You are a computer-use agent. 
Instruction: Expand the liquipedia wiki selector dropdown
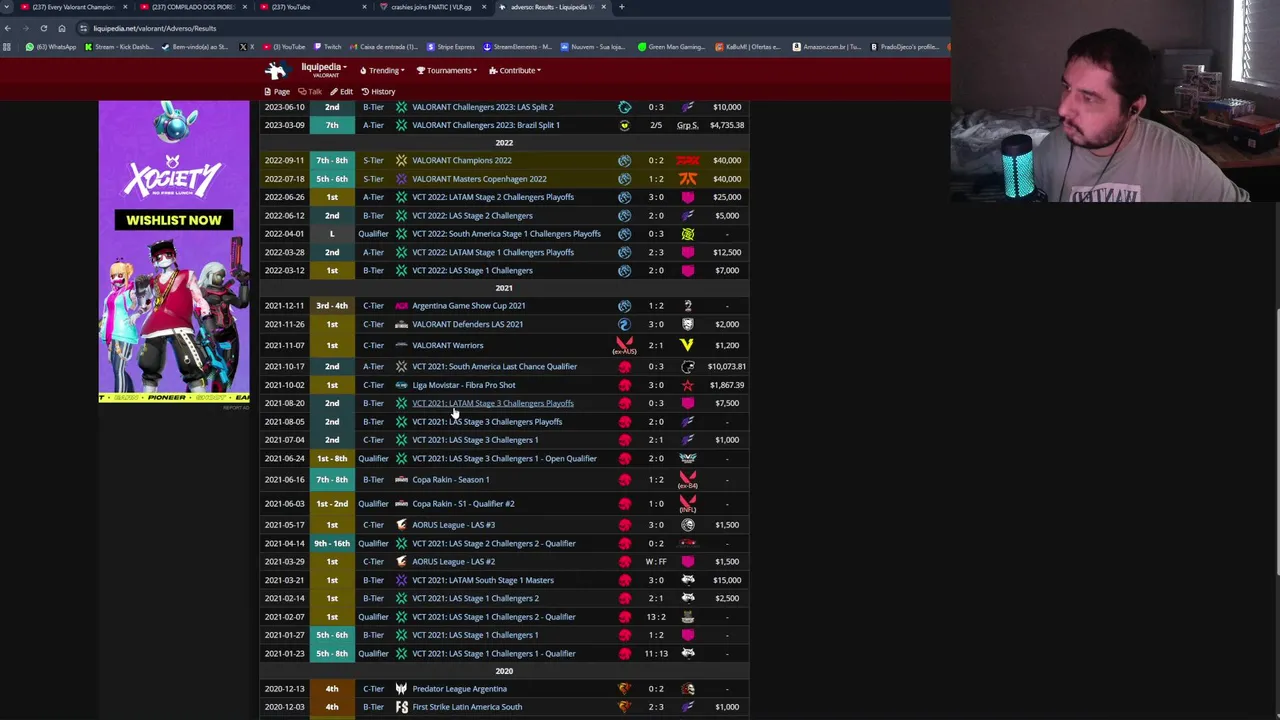coord(324,70)
